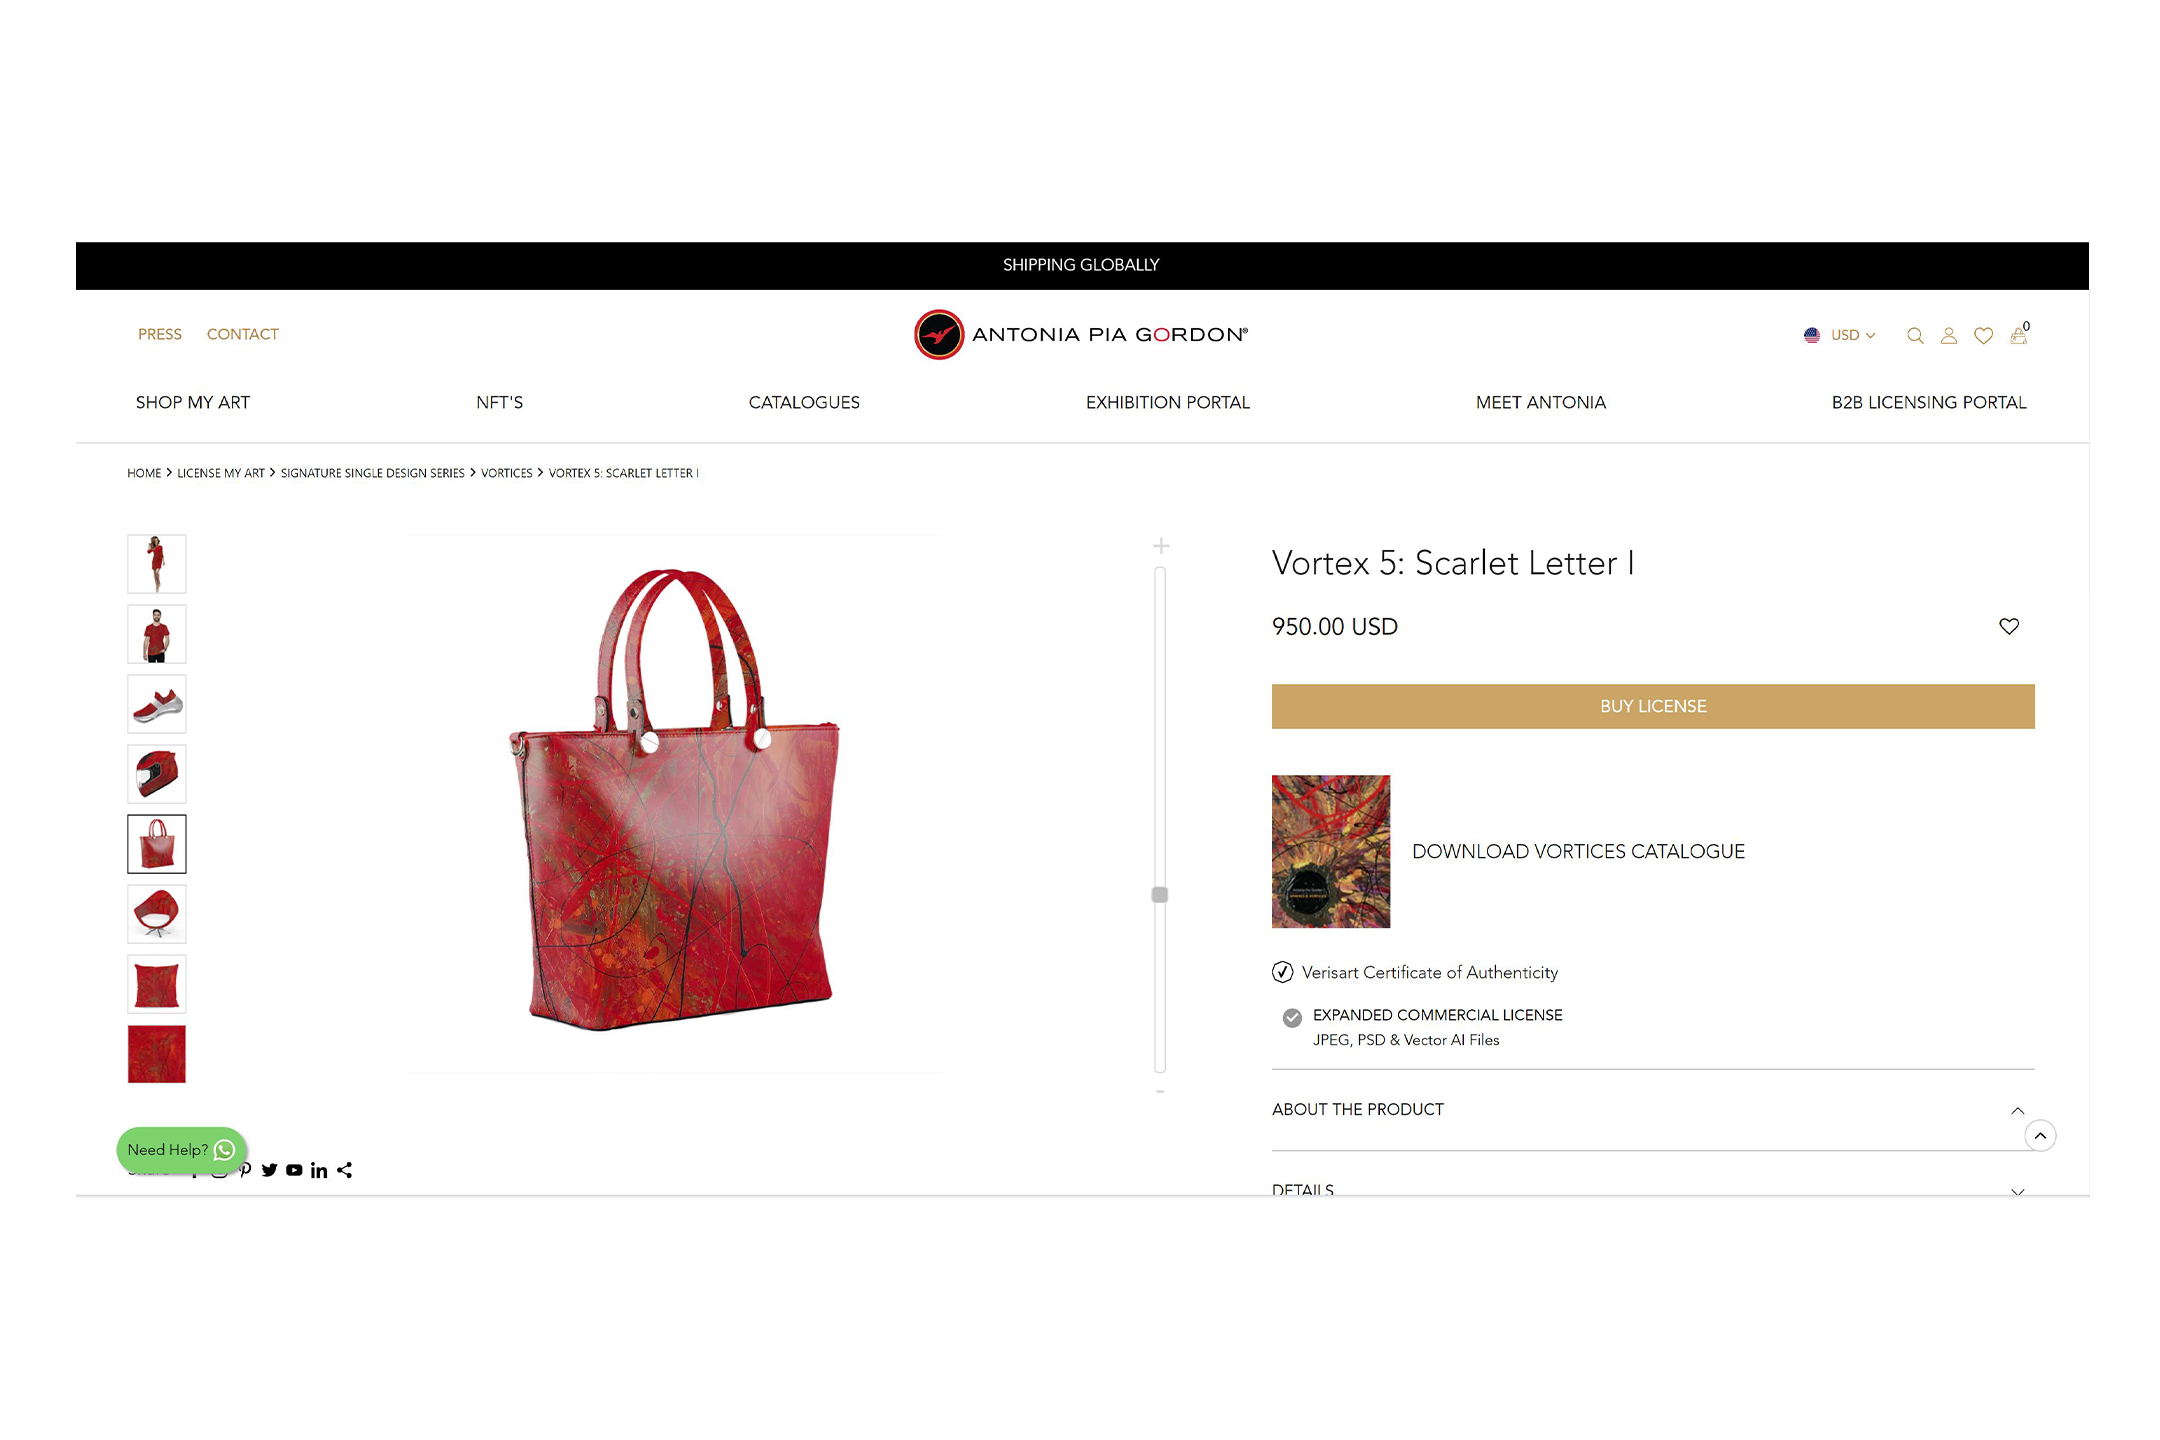Open the shopping cart icon

click(2019, 334)
